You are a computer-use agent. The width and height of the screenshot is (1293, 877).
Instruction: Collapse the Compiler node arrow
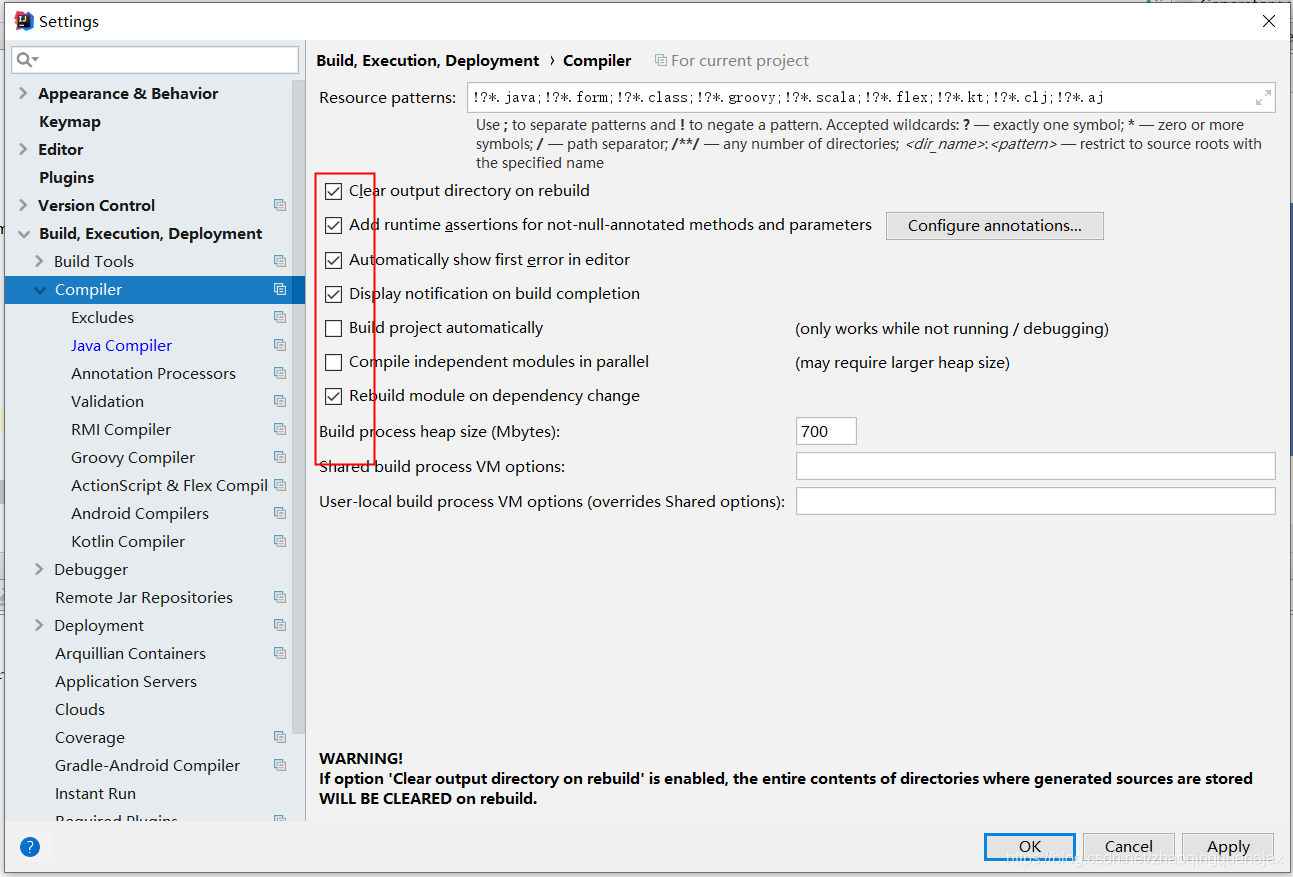point(39,289)
